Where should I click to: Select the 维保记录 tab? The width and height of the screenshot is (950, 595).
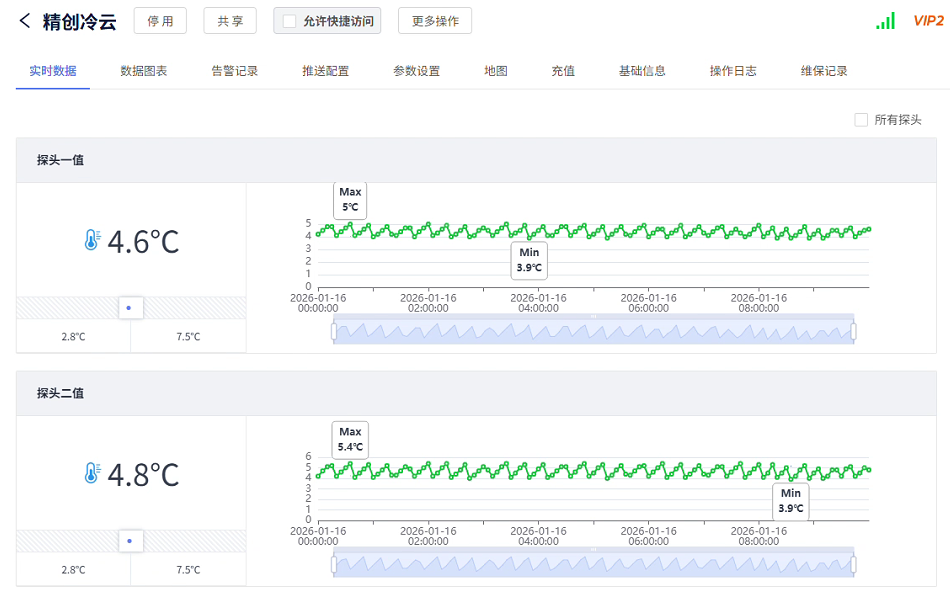pos(824,71)
